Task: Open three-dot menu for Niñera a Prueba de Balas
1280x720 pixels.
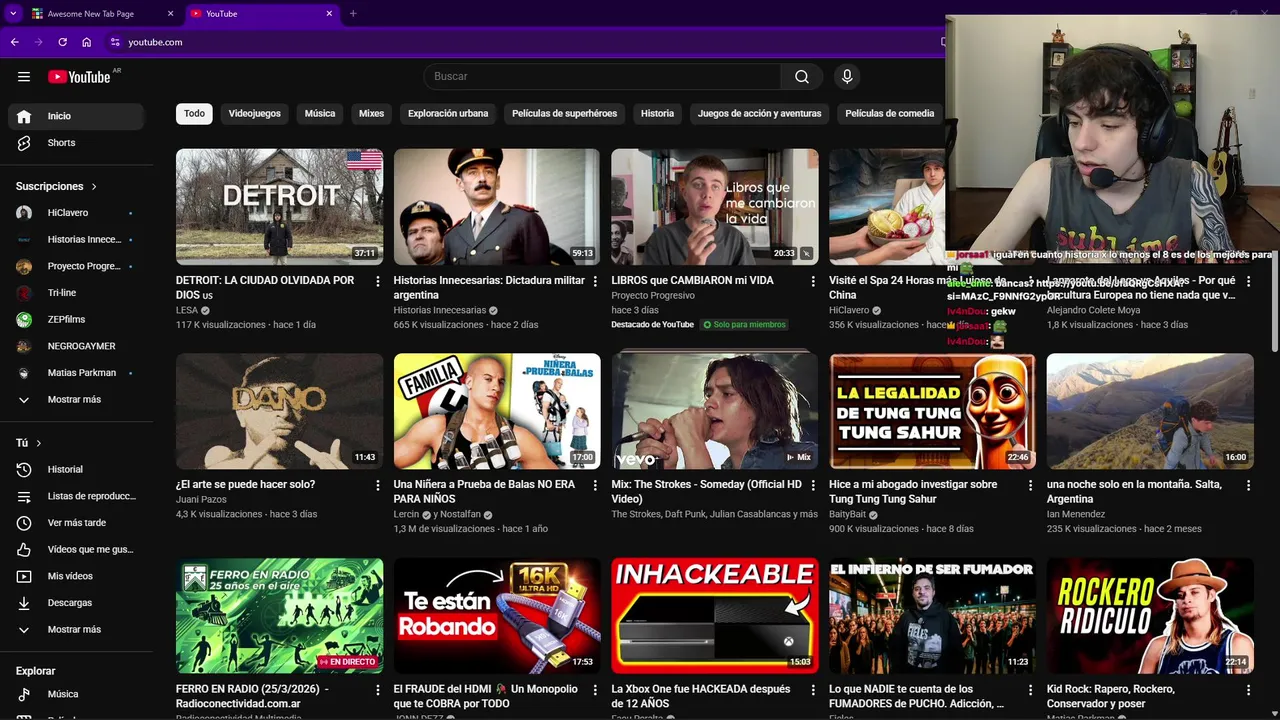Action: click(595, 485)
